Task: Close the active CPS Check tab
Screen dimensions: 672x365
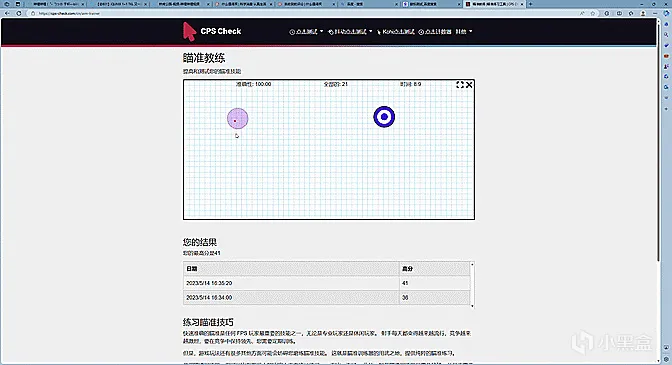Action: coord(522,4)
